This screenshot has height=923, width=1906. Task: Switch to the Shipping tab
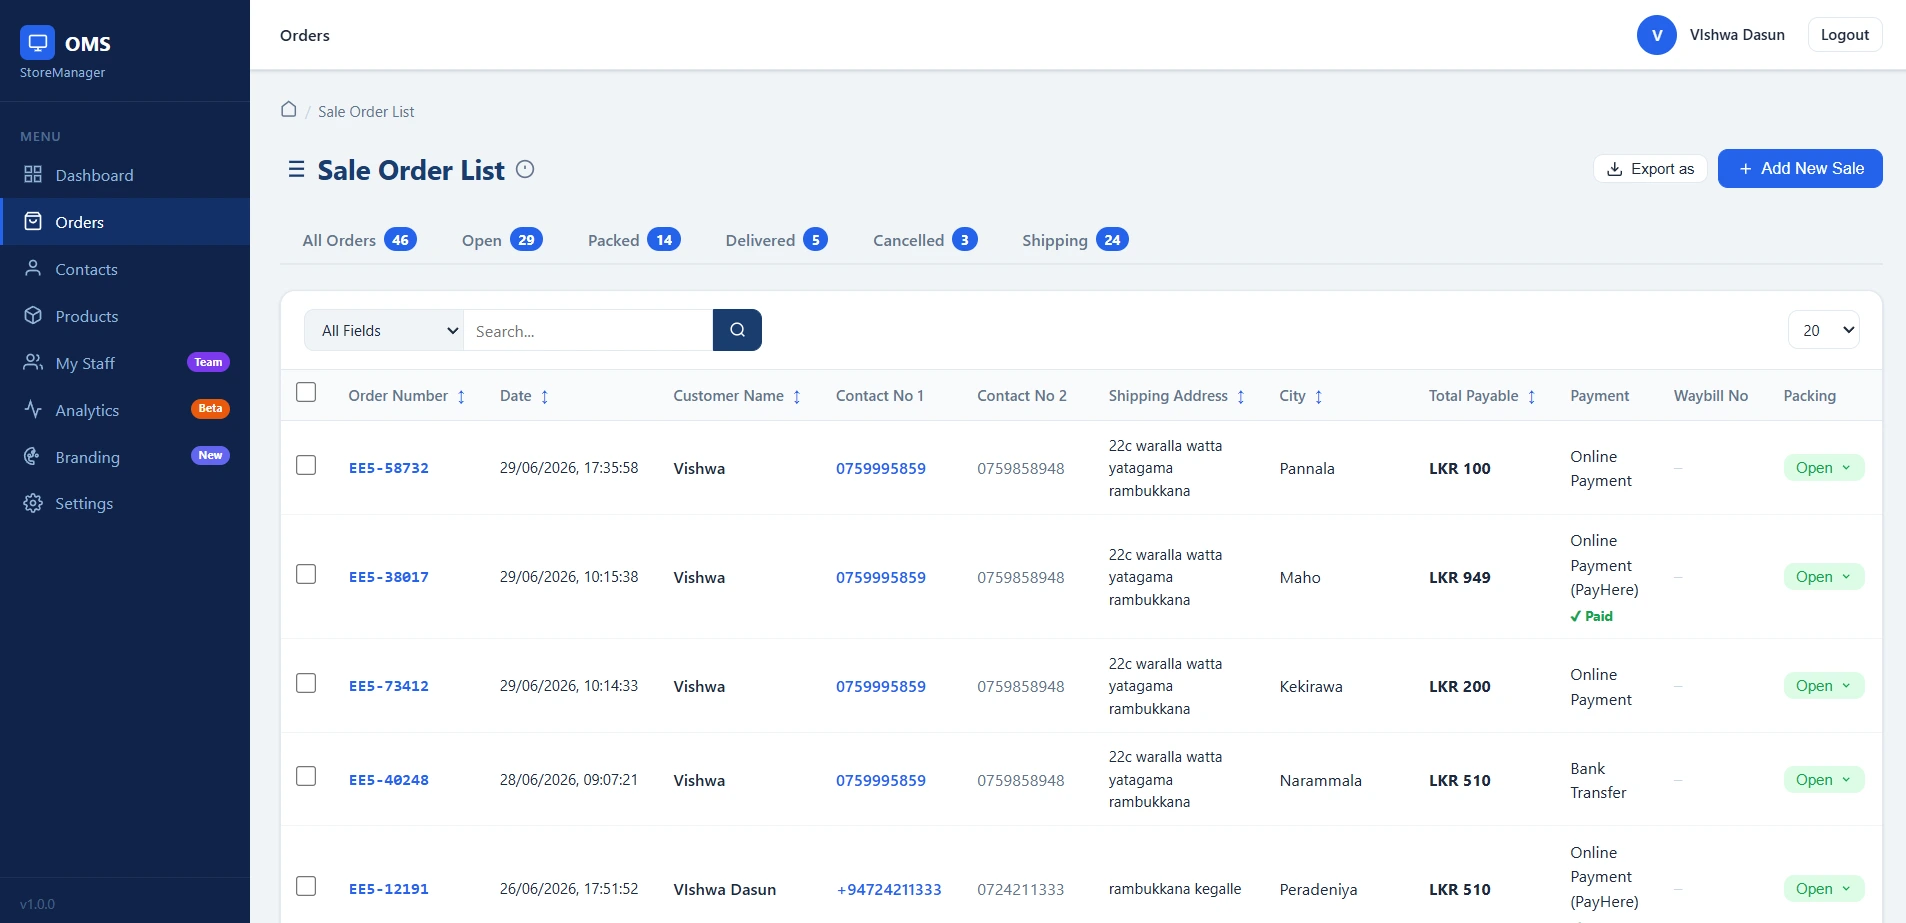click(1075, 240)
